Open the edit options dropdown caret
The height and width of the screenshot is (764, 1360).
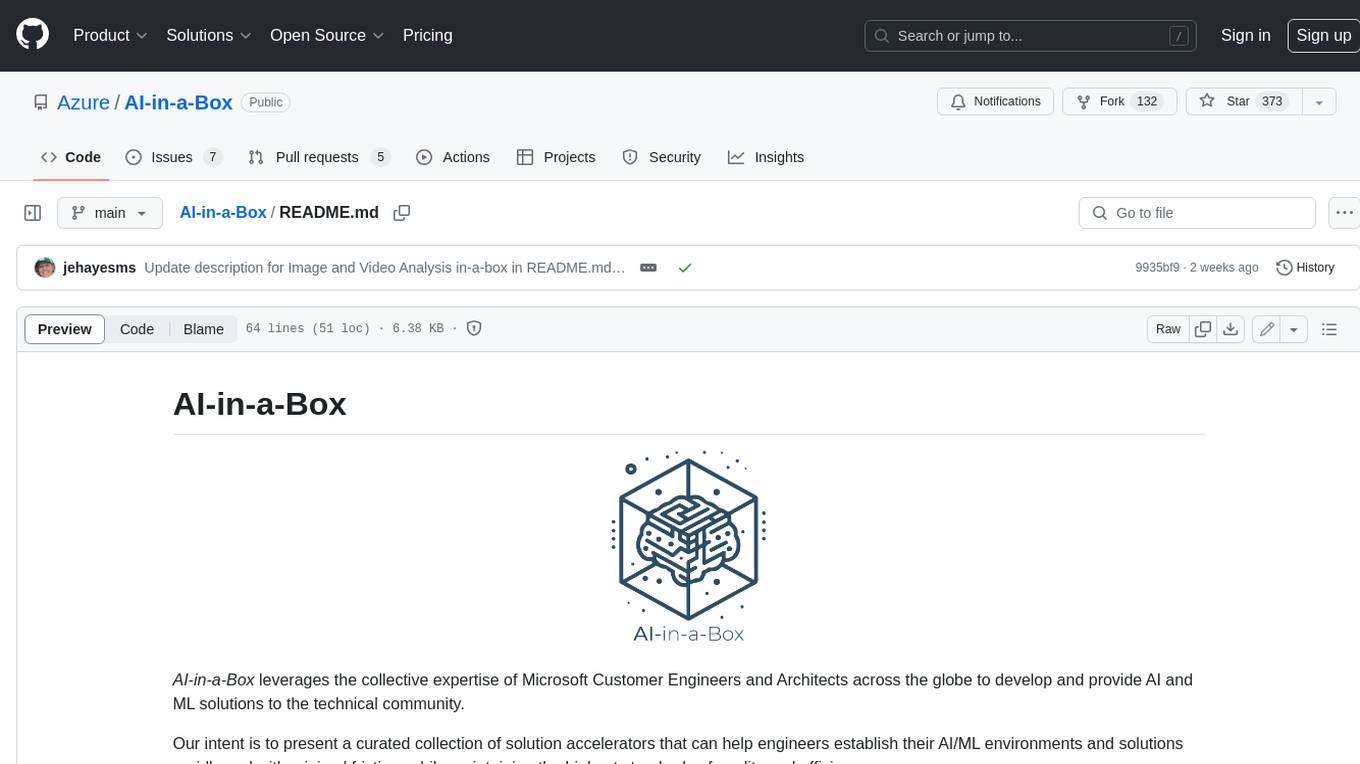(1294, 329)
